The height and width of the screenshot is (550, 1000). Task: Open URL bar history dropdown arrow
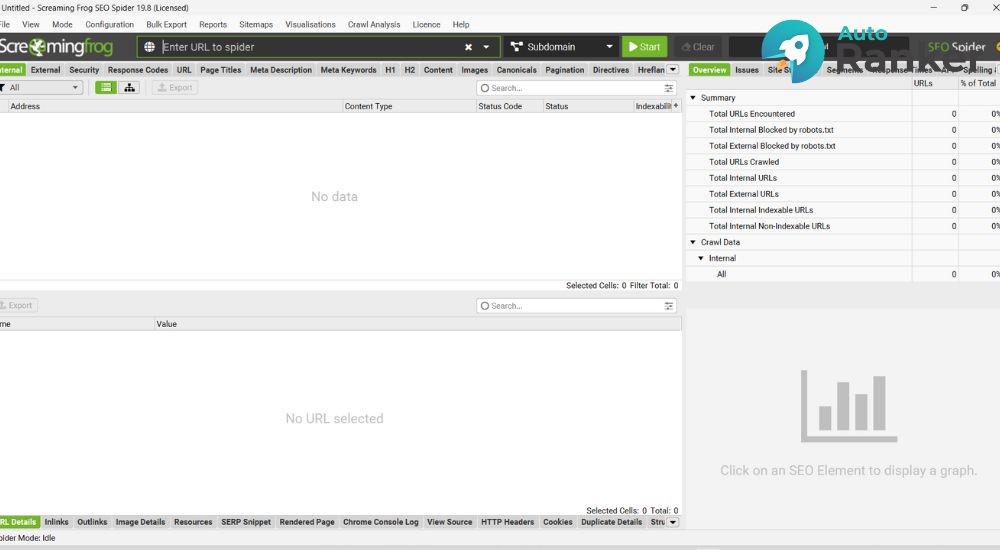[x=486, y=47]
